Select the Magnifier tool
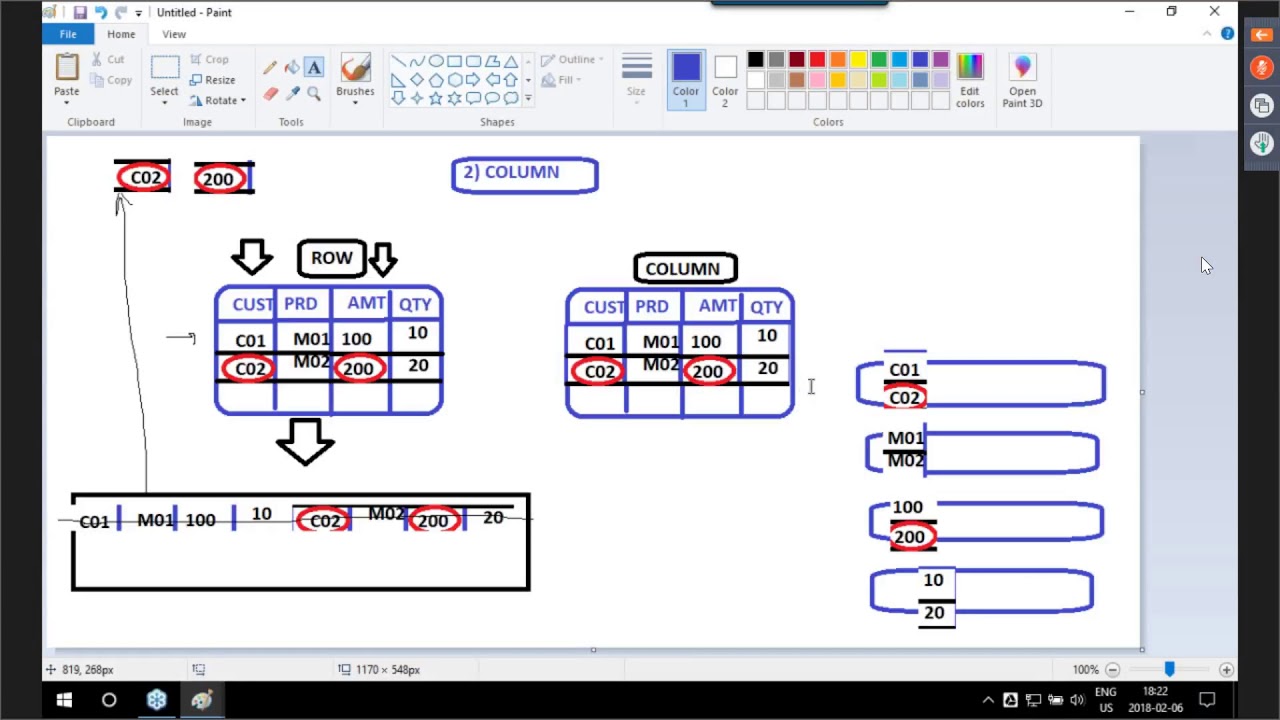This screenshot has width=1280, height=720. 314,93
